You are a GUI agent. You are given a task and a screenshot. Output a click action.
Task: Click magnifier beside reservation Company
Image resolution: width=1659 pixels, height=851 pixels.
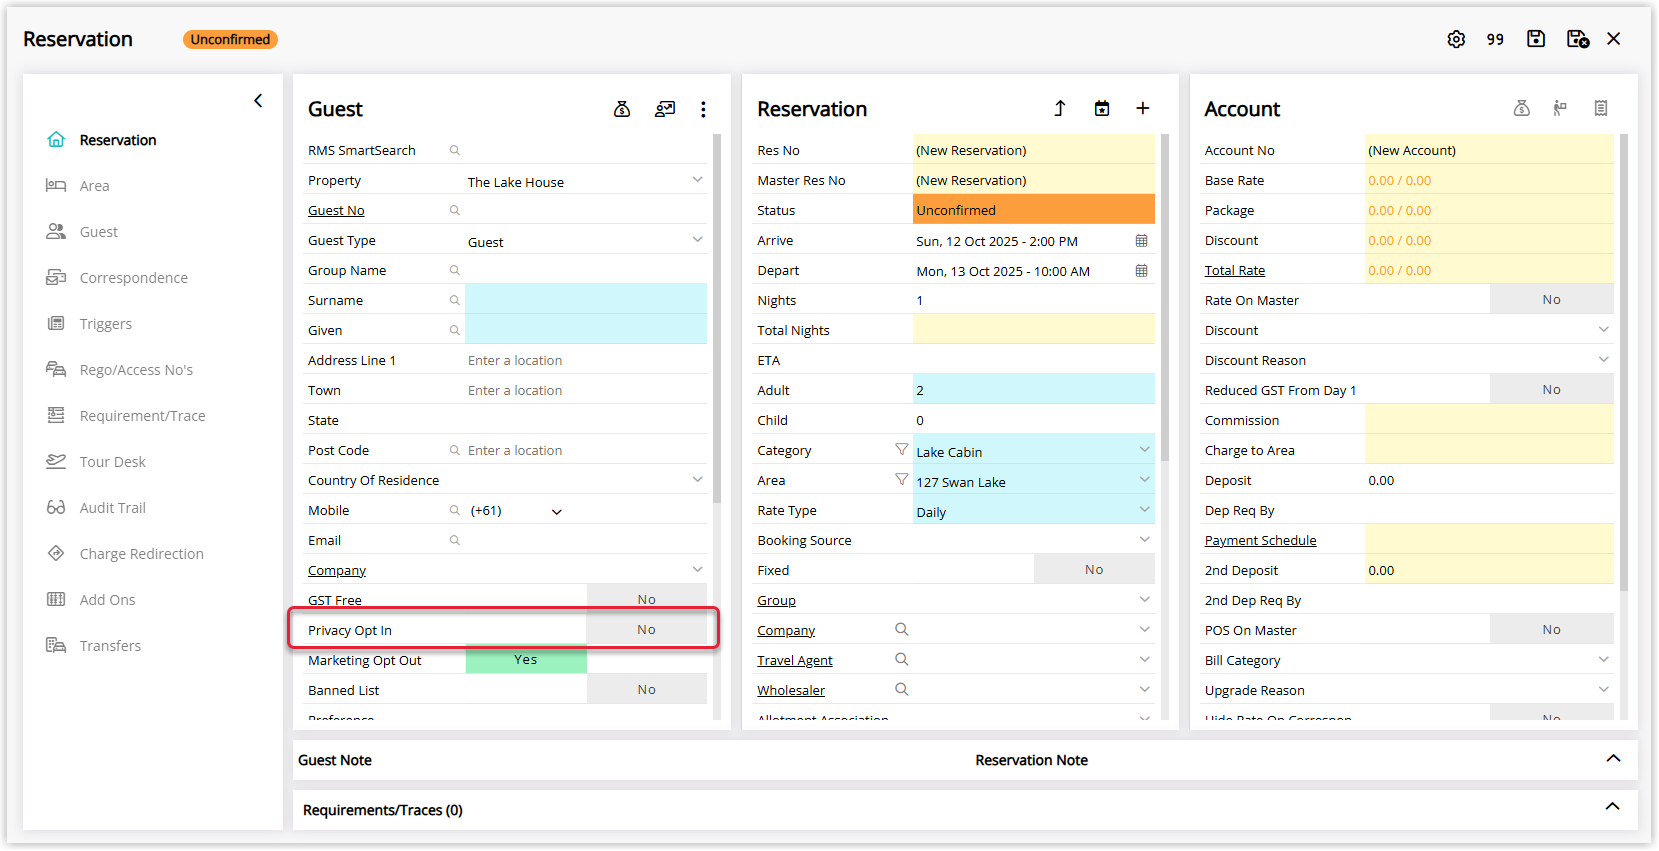(x=902, y=629)
